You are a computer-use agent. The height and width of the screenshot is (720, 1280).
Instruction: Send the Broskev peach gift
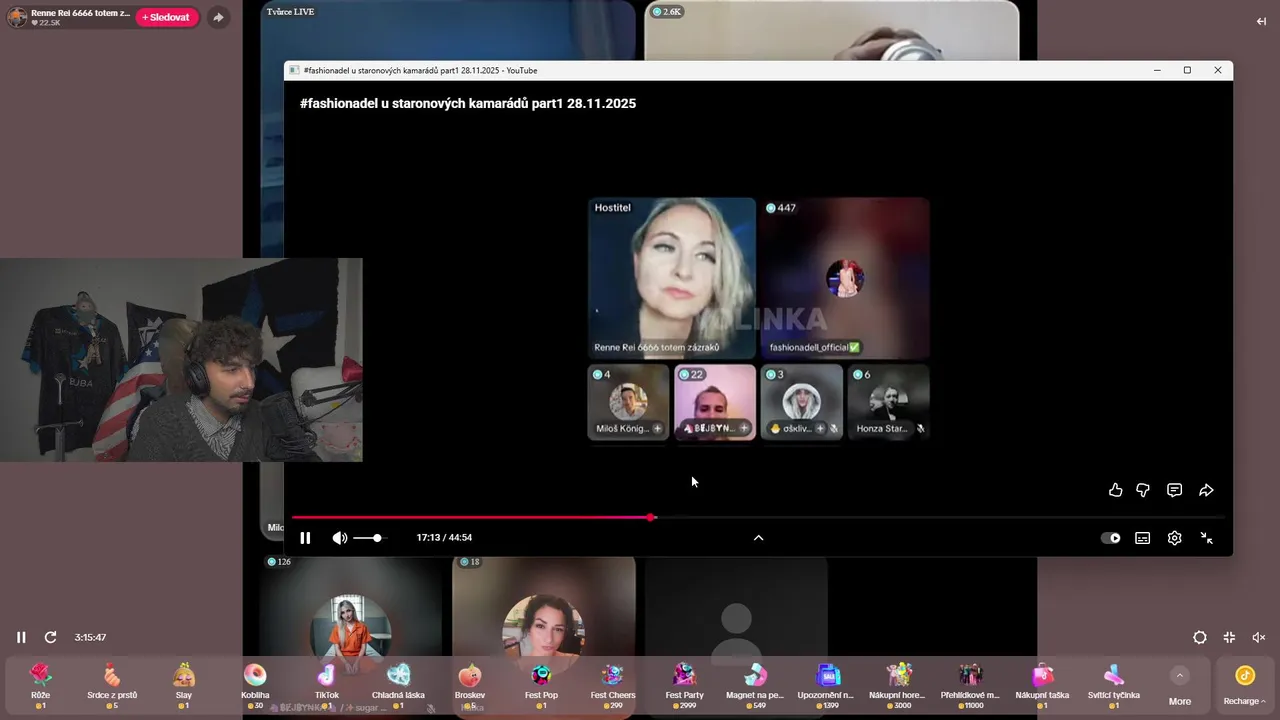tap(470, 685)
